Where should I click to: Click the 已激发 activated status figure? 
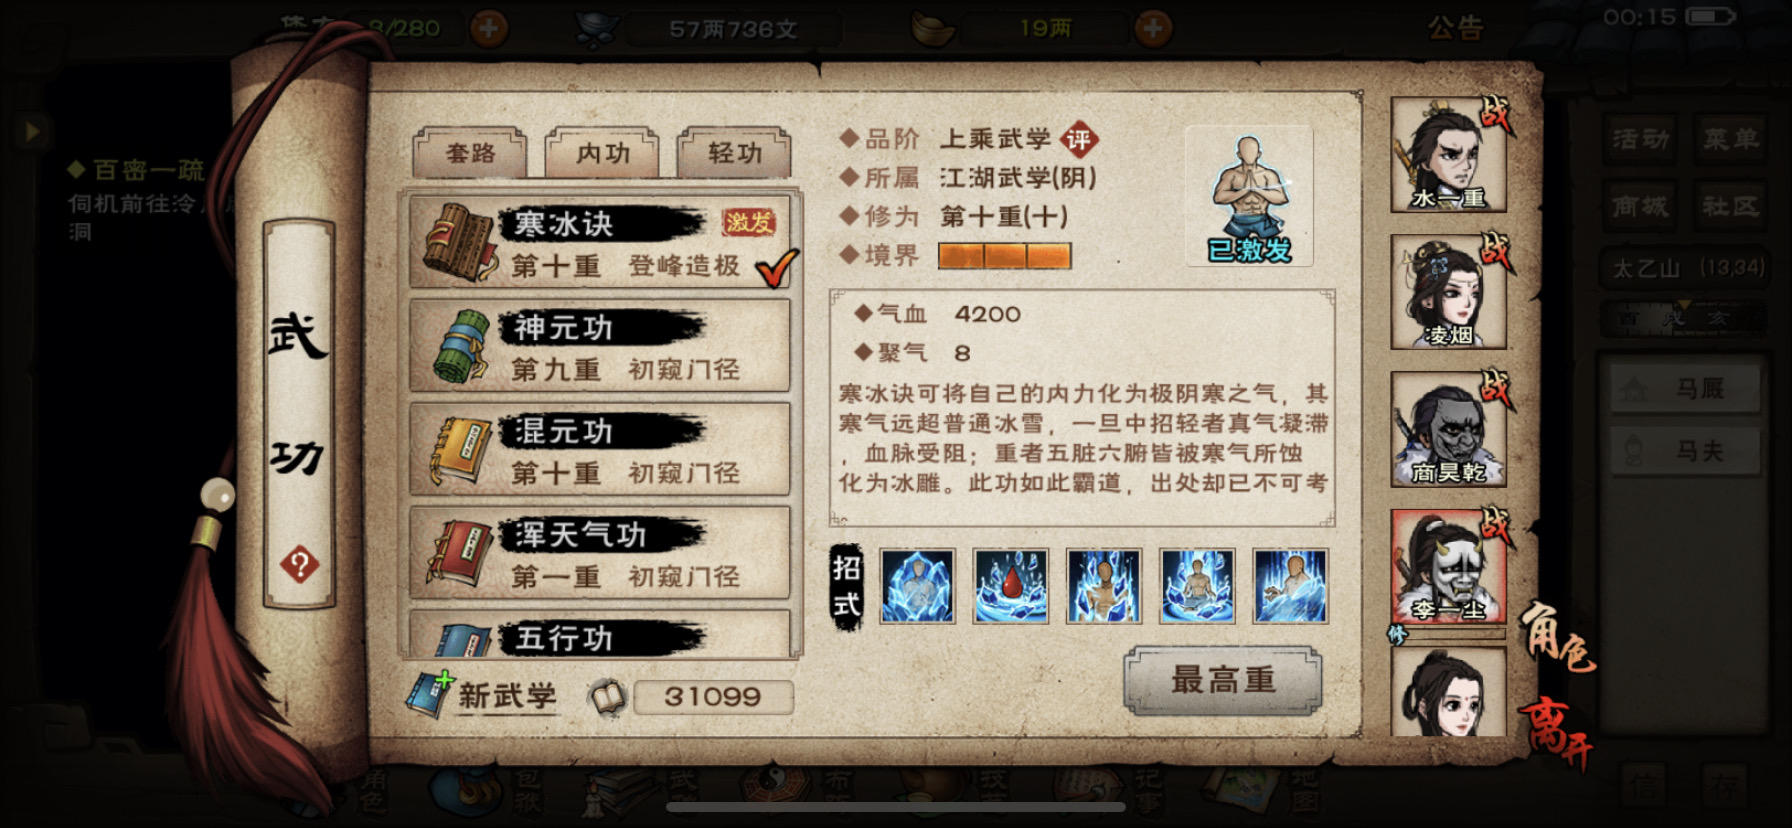1249,196
